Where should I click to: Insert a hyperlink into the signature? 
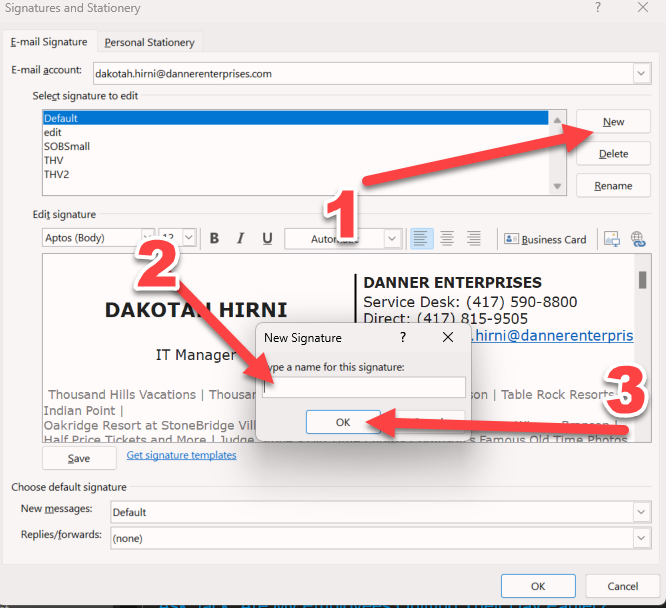[637, 239]
